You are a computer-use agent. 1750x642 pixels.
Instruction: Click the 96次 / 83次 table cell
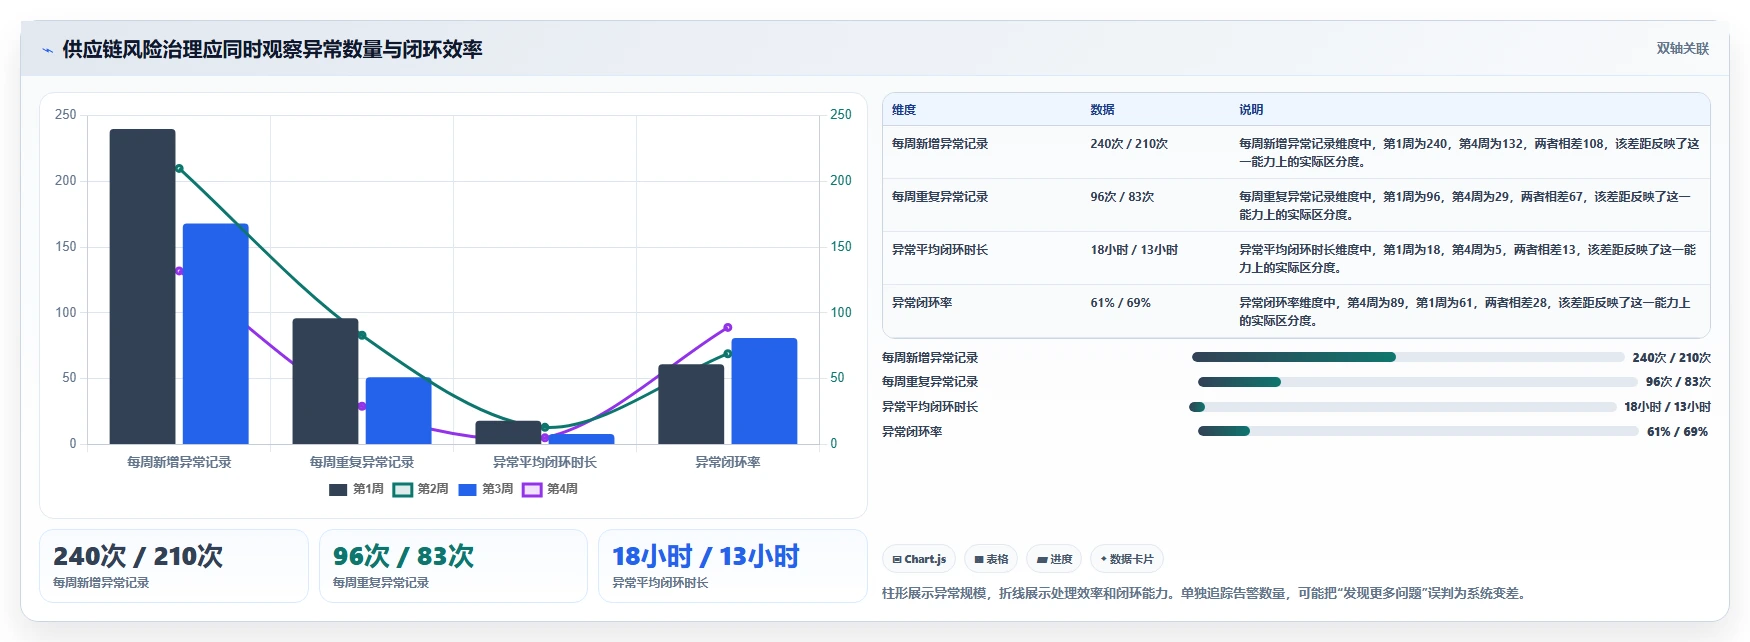[x=1122, y=197]
